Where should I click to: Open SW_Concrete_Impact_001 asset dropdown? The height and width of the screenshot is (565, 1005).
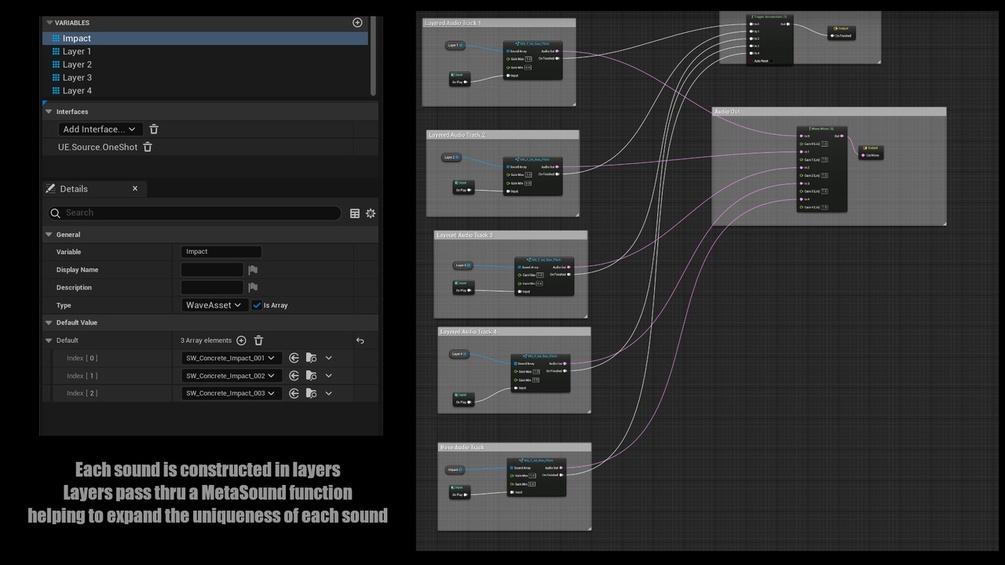(x=231, y=358)
